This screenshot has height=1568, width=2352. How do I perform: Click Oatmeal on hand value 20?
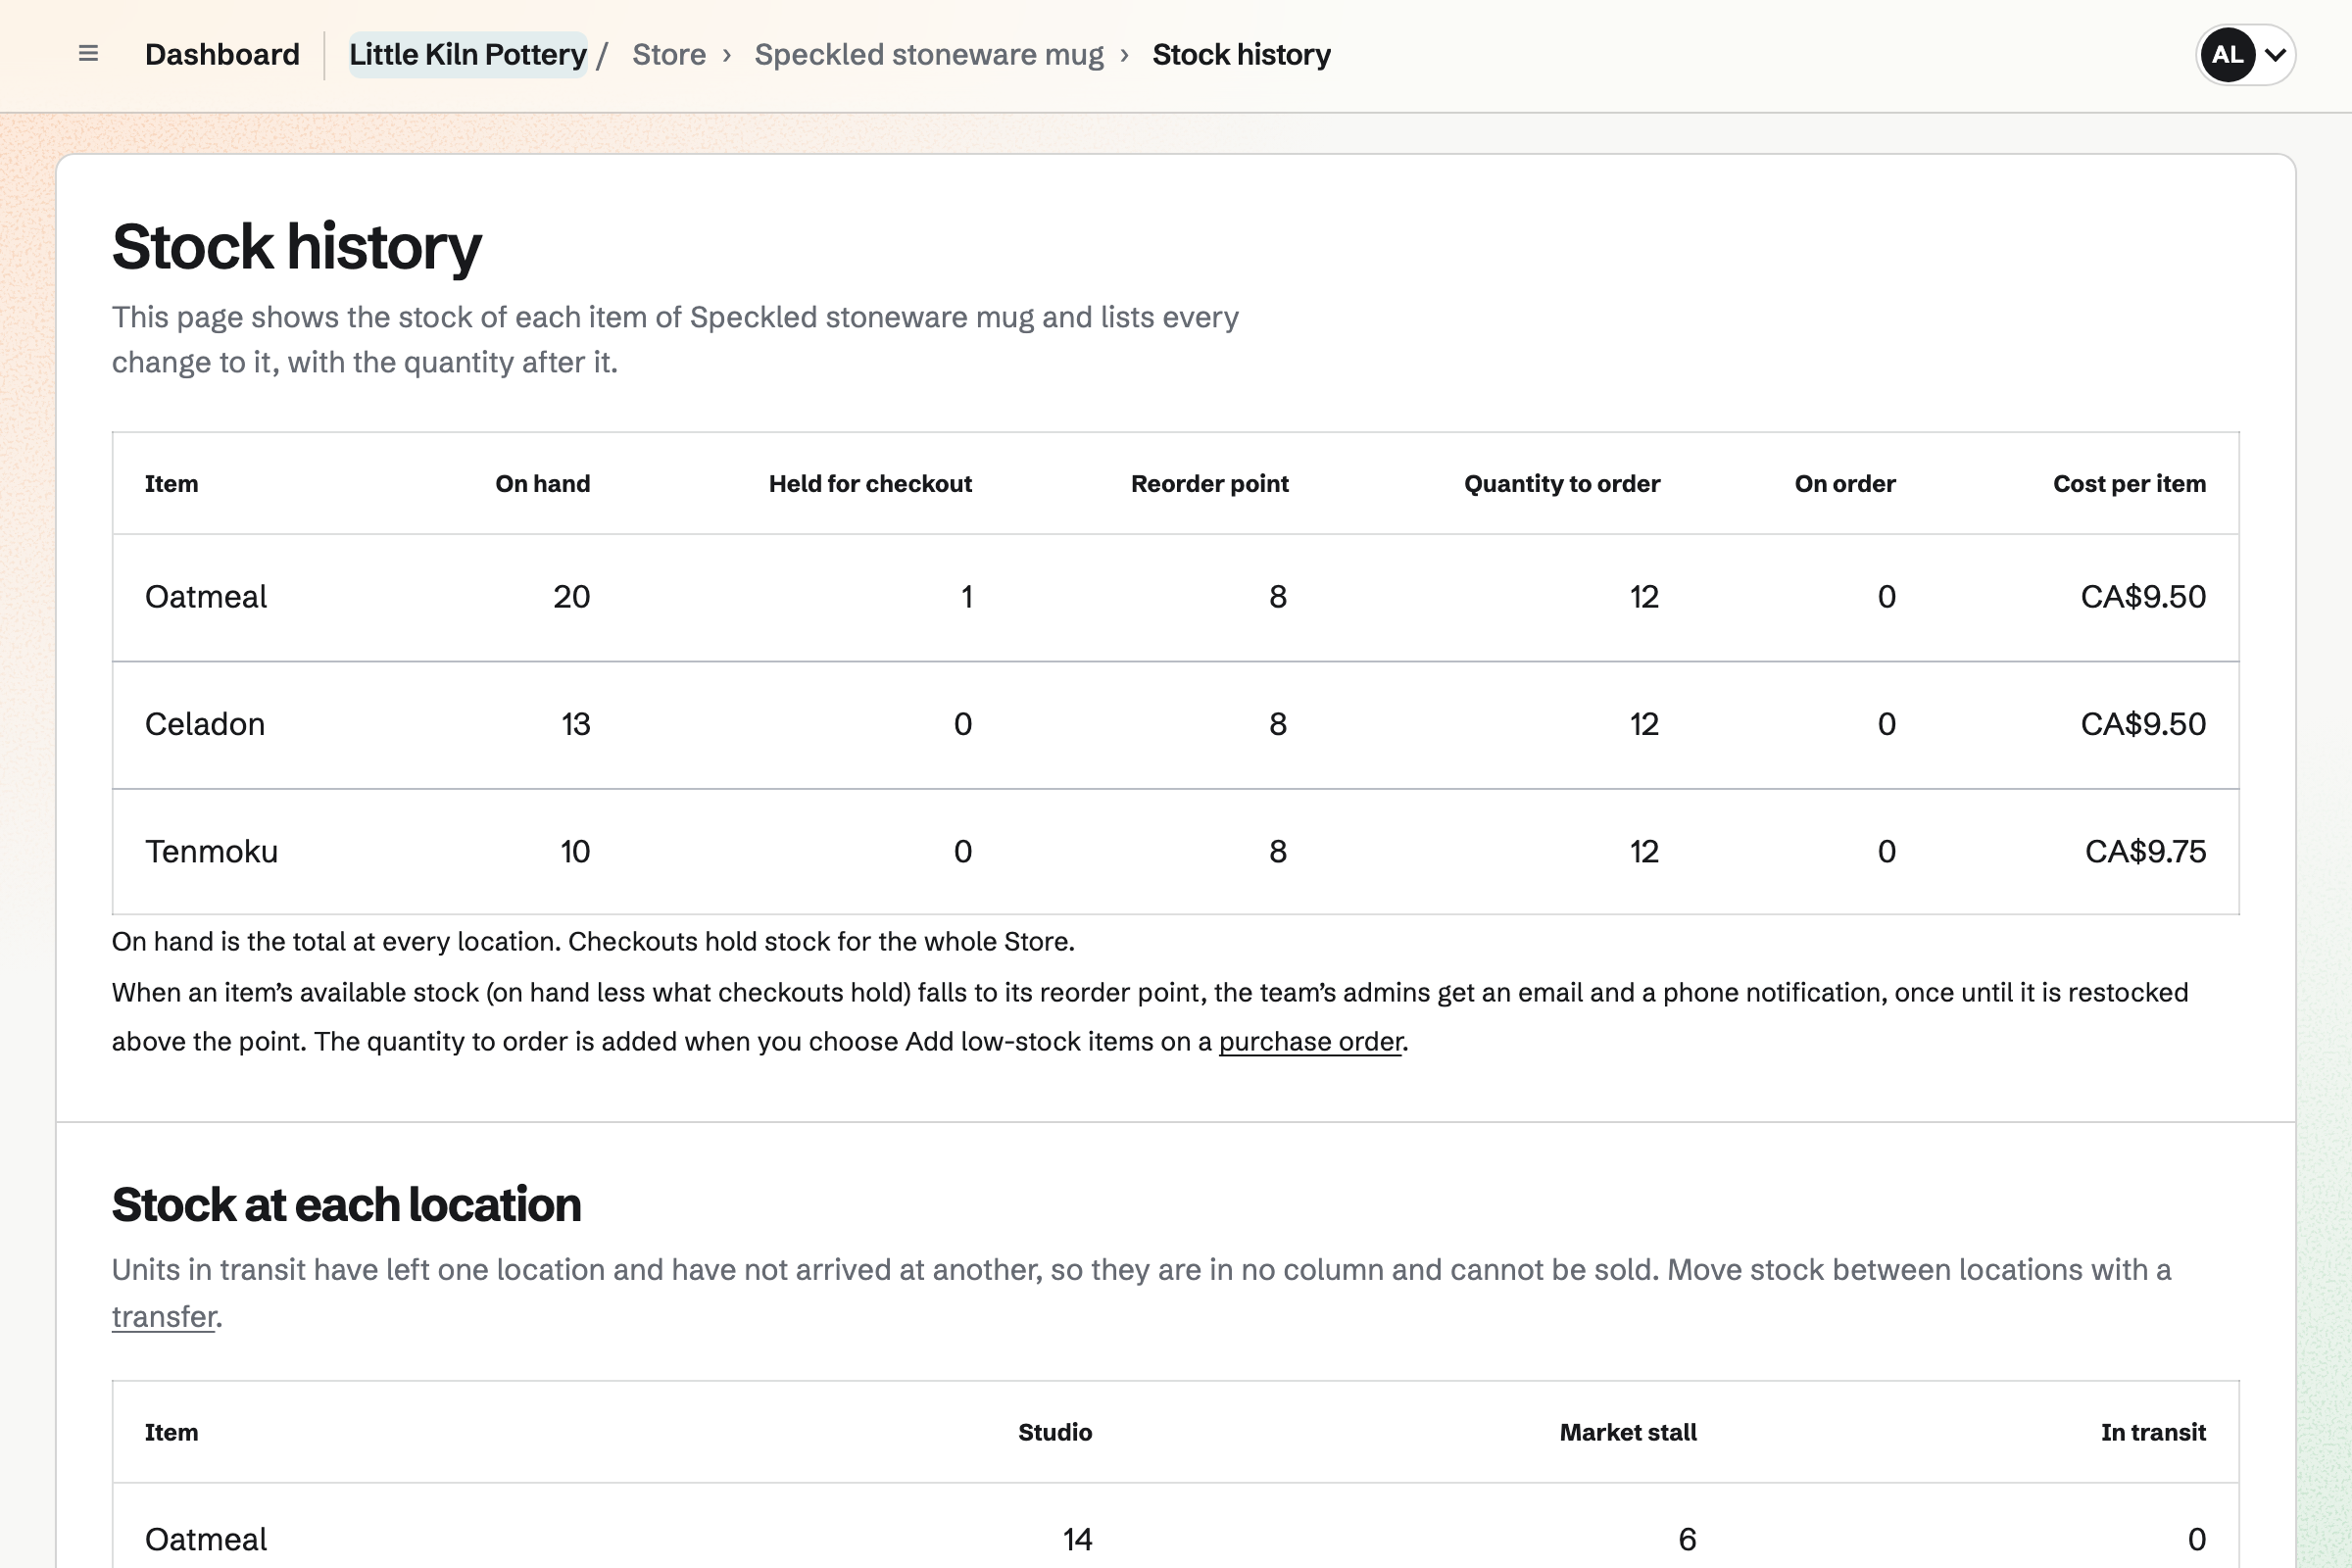[x=571, y=597]
